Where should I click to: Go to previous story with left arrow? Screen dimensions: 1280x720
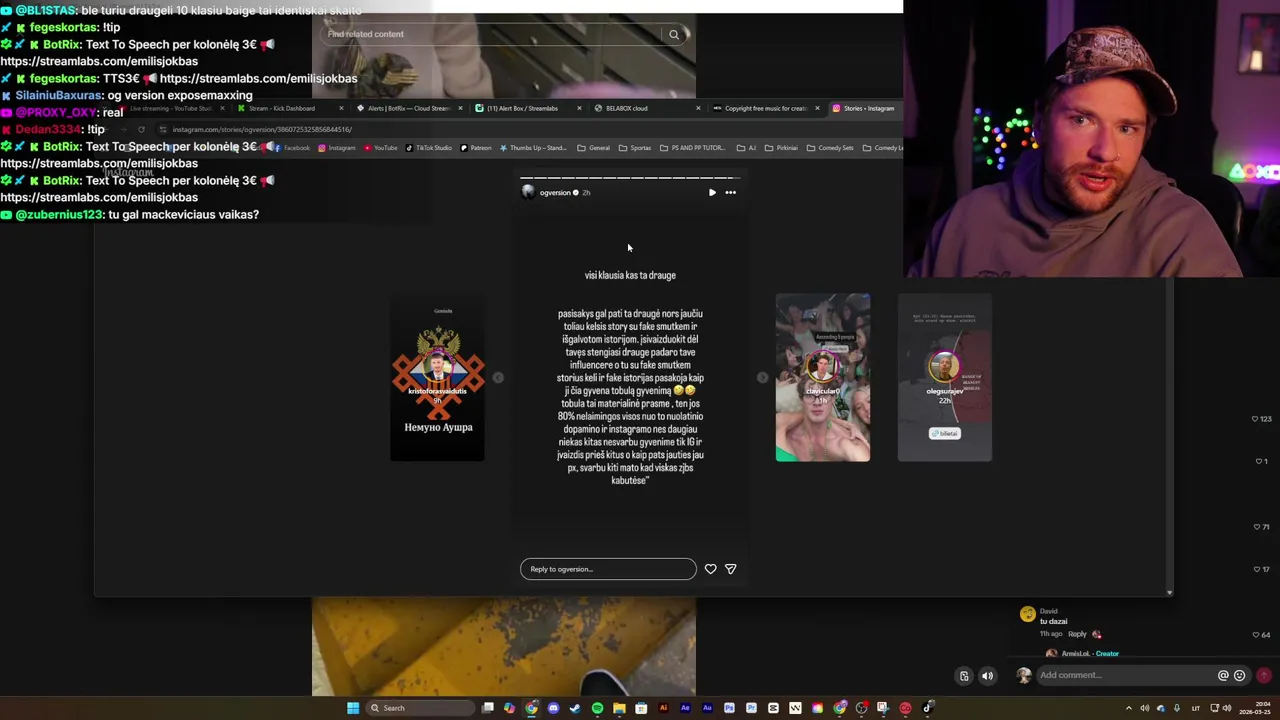pyautogui.click(x=498, y=377)
